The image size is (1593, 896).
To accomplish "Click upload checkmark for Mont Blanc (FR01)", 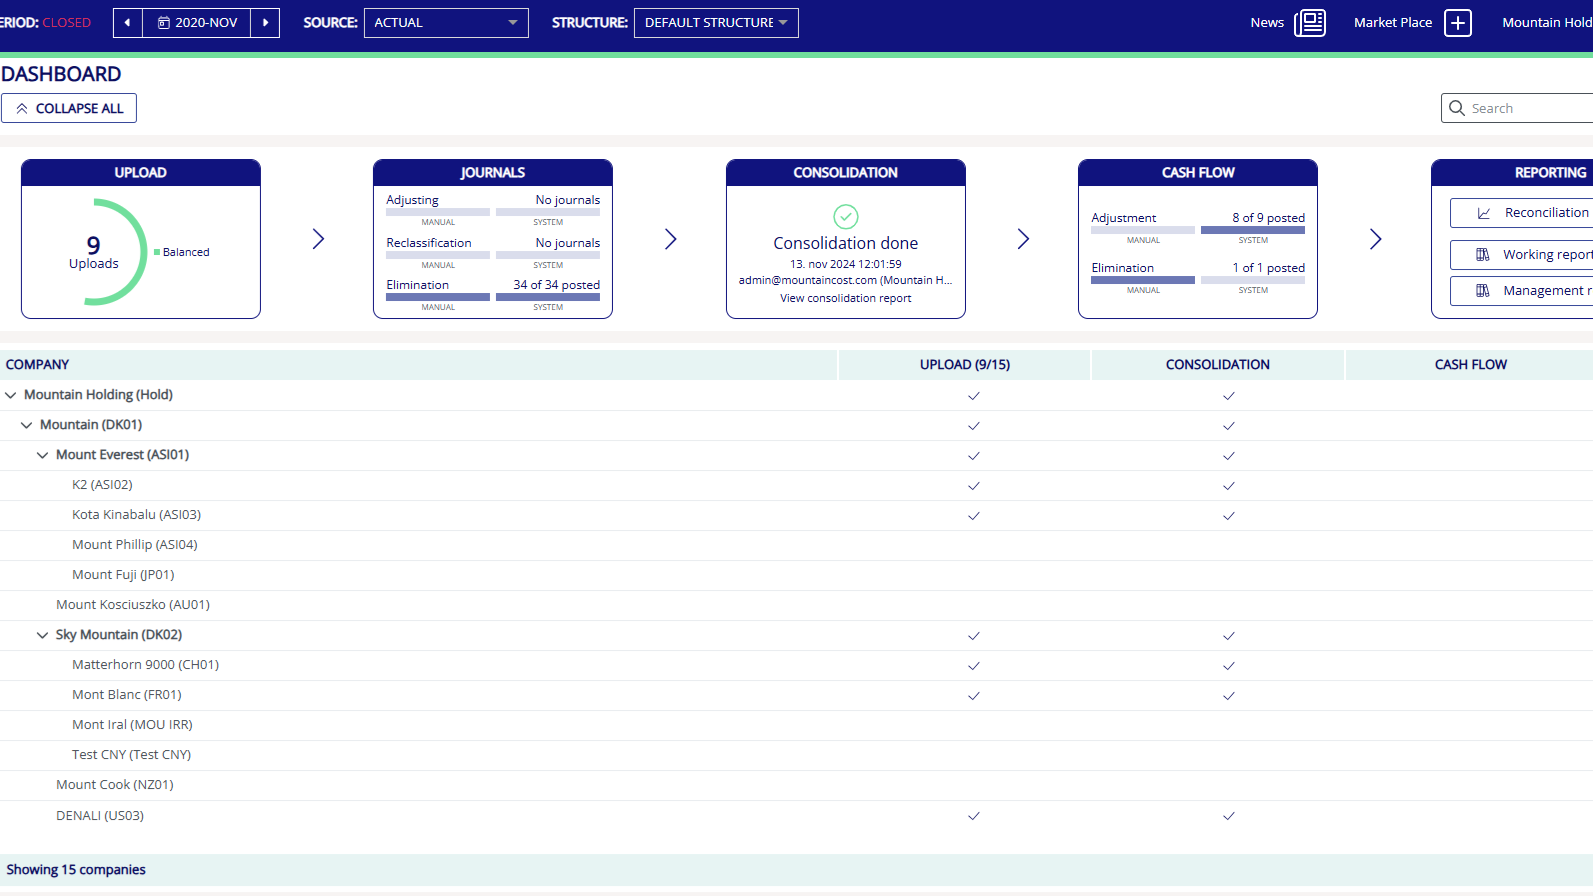I will click(973, 696).
